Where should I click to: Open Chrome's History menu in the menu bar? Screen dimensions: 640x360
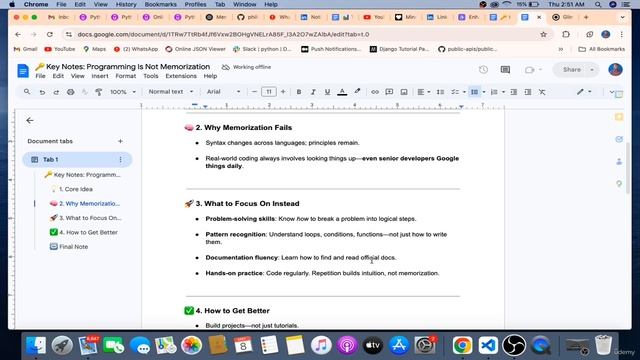click(126, 4)
